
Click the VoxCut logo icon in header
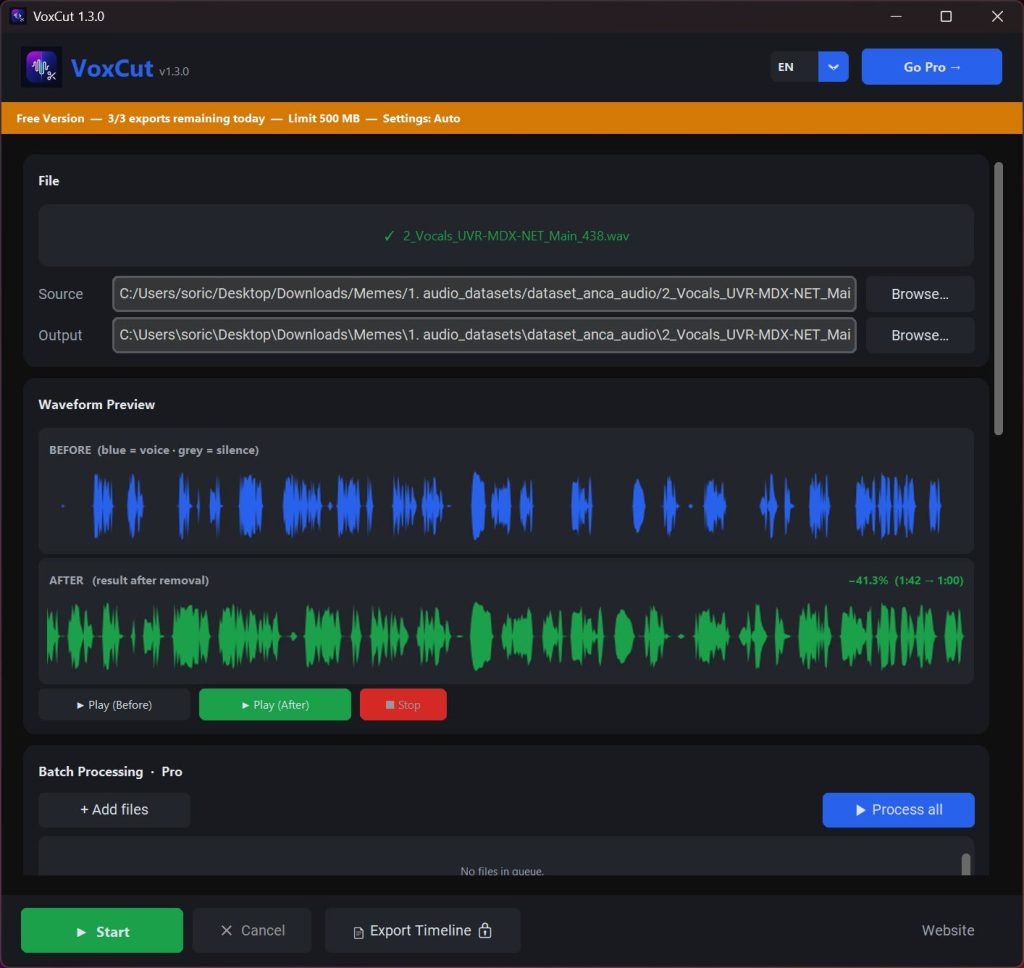pyautogui.click(x=41, y=67)
